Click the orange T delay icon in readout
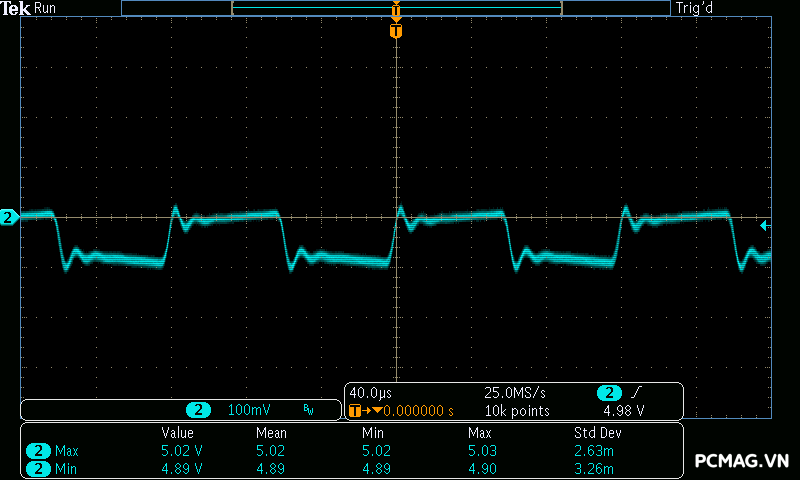The width and height of the screenshot is (800, 480). (357, 411)
